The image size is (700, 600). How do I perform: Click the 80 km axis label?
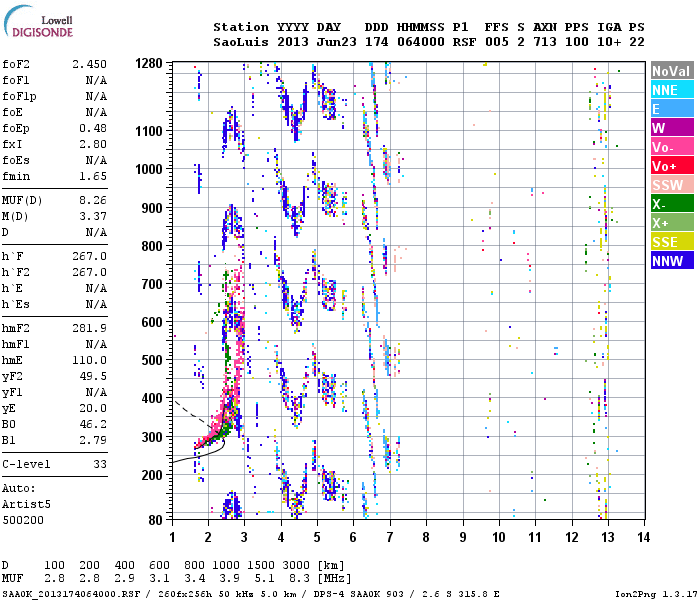[155, 520]
